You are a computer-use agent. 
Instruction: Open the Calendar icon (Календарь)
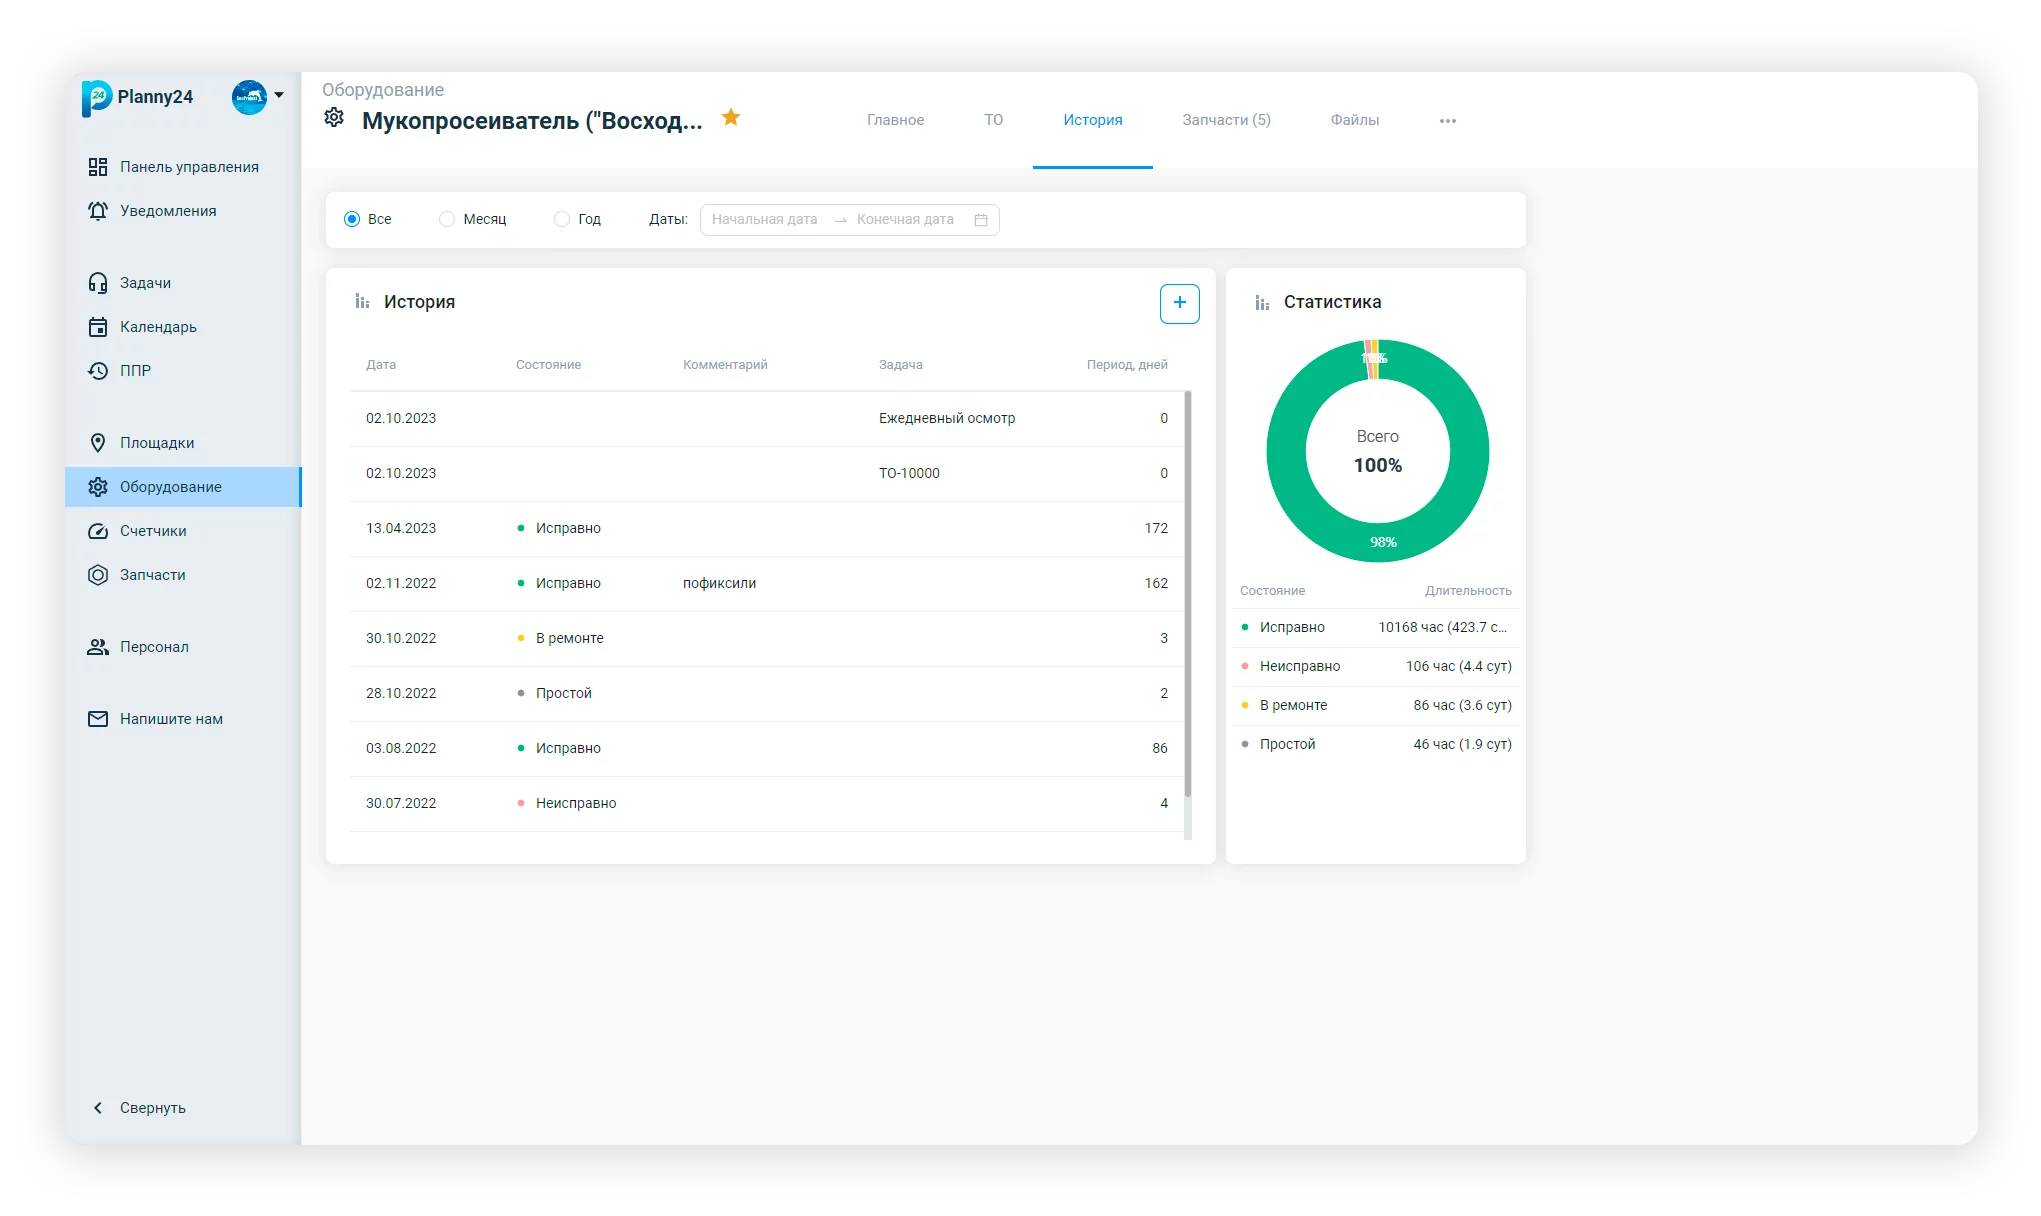coord(98,327)
